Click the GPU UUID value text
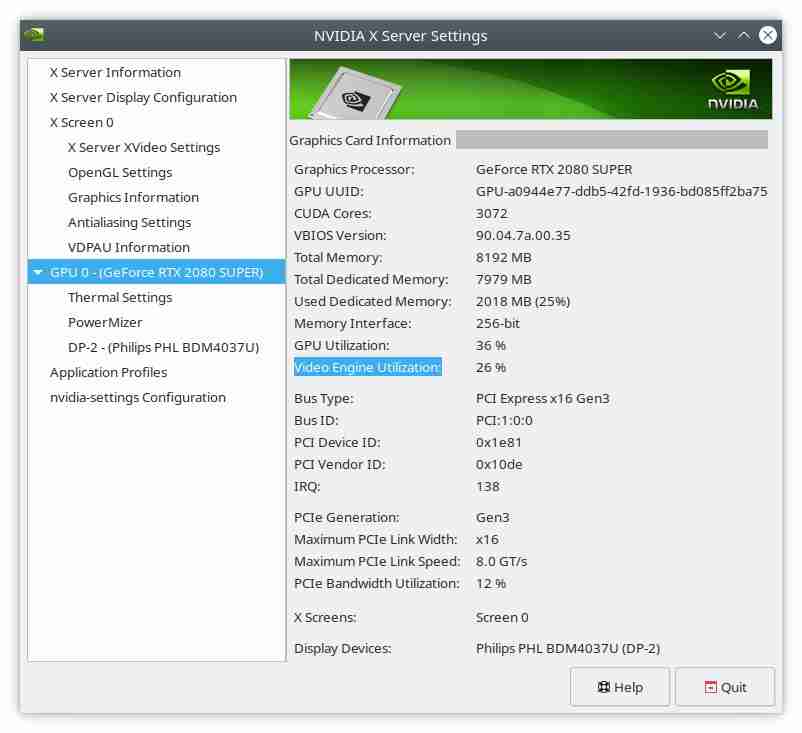The height and width of the screenshot is (733, 802). click(x=621, y=192)
